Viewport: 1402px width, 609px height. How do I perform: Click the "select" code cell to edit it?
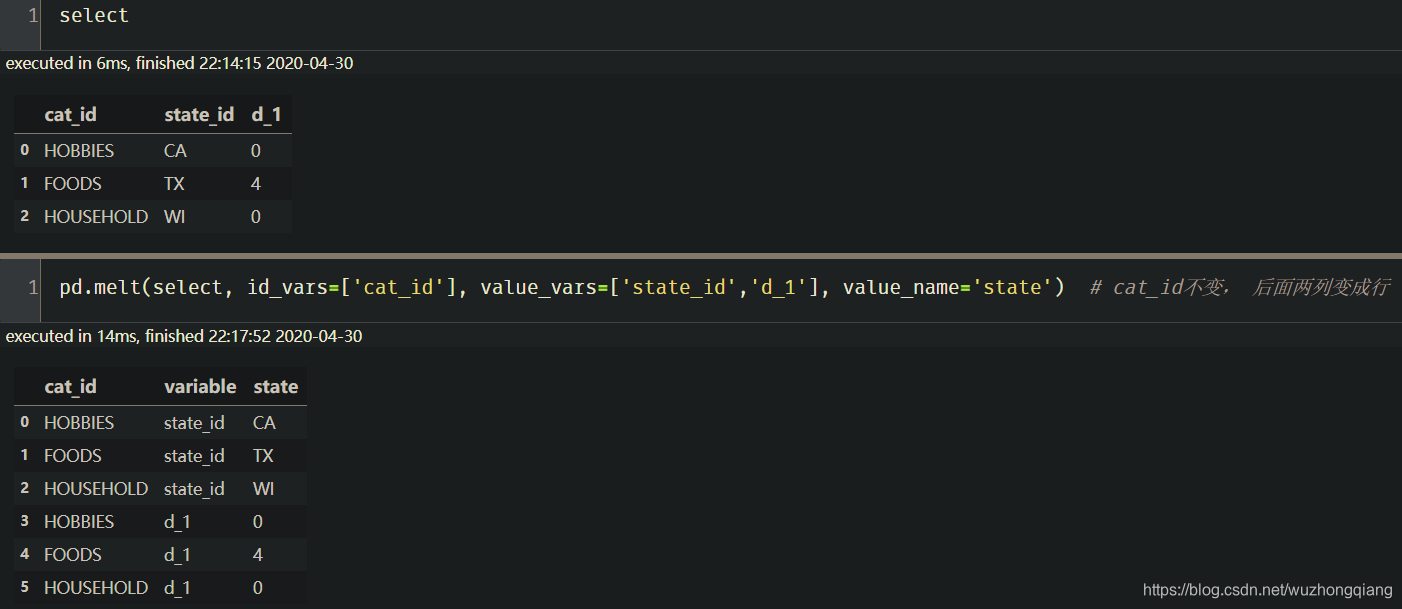[93, 15]
